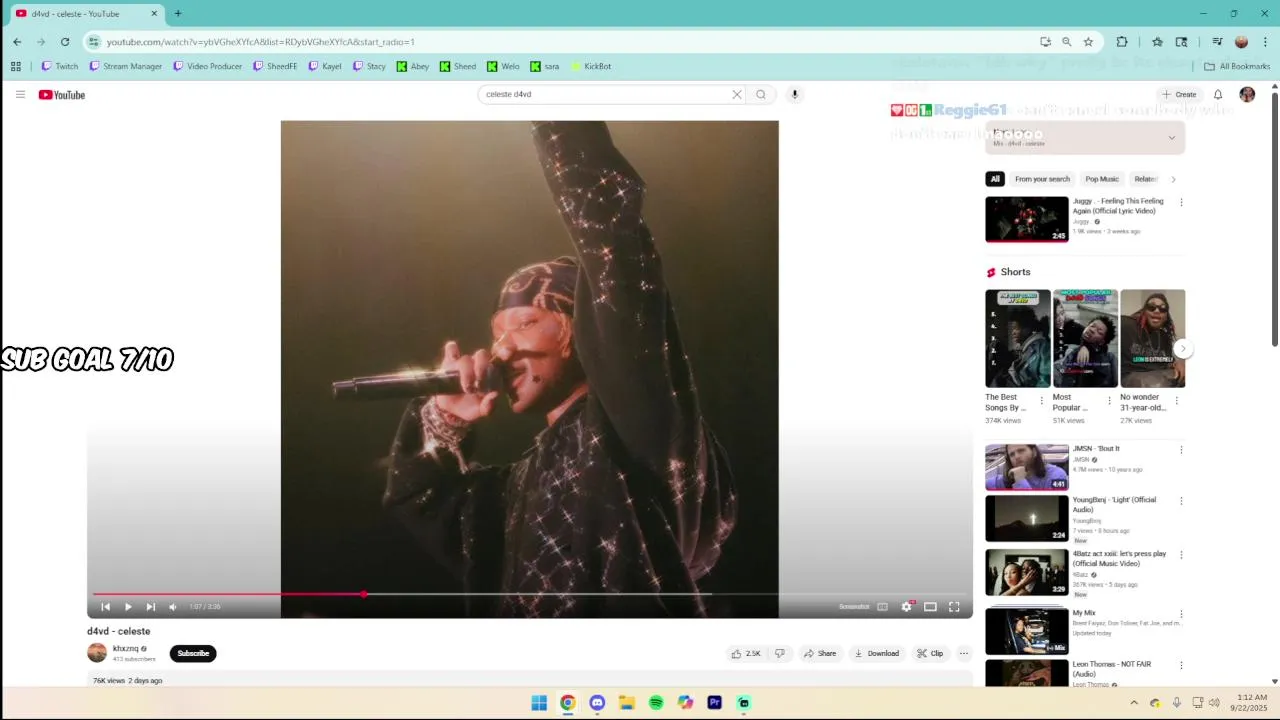This screenshot has width=1280, height=720.
Task: Subscribe to khxznq channel
Action: pyautogui.click(x=193, y=654)
